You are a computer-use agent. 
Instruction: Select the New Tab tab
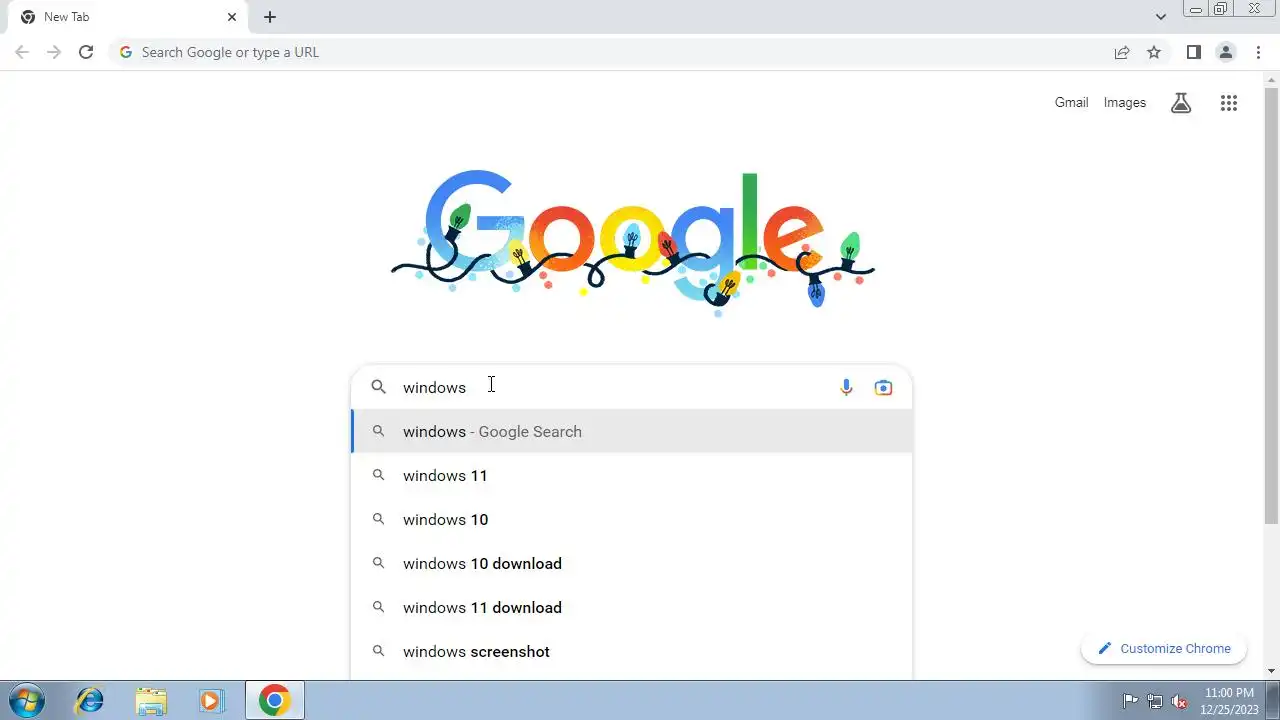pos(128,18)
